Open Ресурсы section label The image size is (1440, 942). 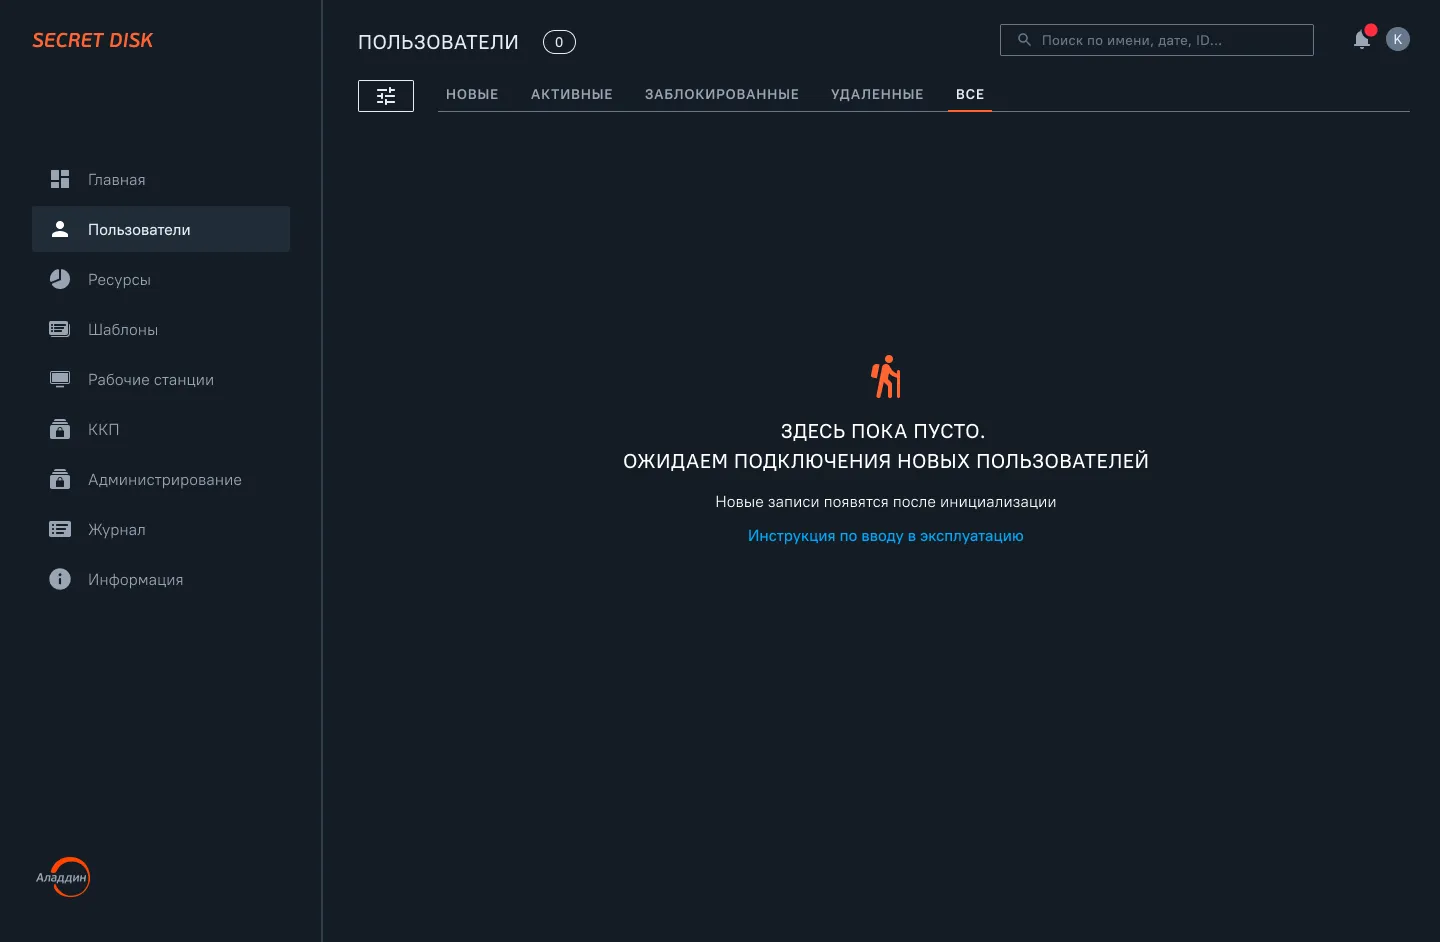pyautogui.click(x=119, y=280)
